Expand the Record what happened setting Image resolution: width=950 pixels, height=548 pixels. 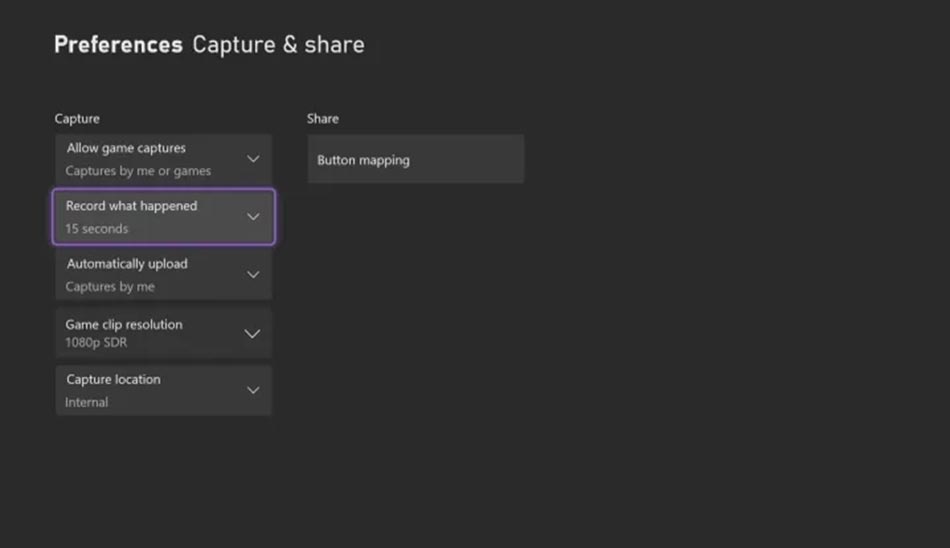click(x=164, y=217)
